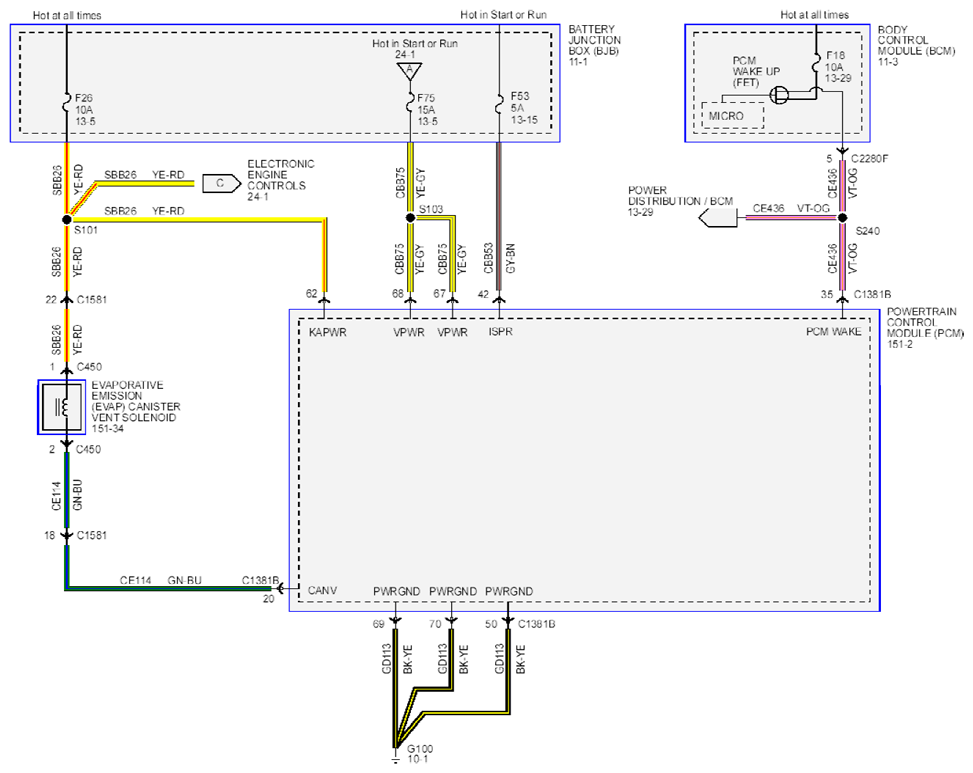Click the C2280F connector label
This screenshot has width=973, height=773.
pyautogui.click(x=869, y=159)
